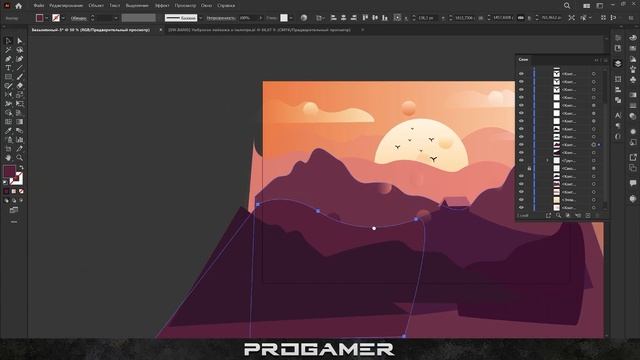The image size is (640, 360).
Task: Select the Gradient tool
Action: coord(20,122)
